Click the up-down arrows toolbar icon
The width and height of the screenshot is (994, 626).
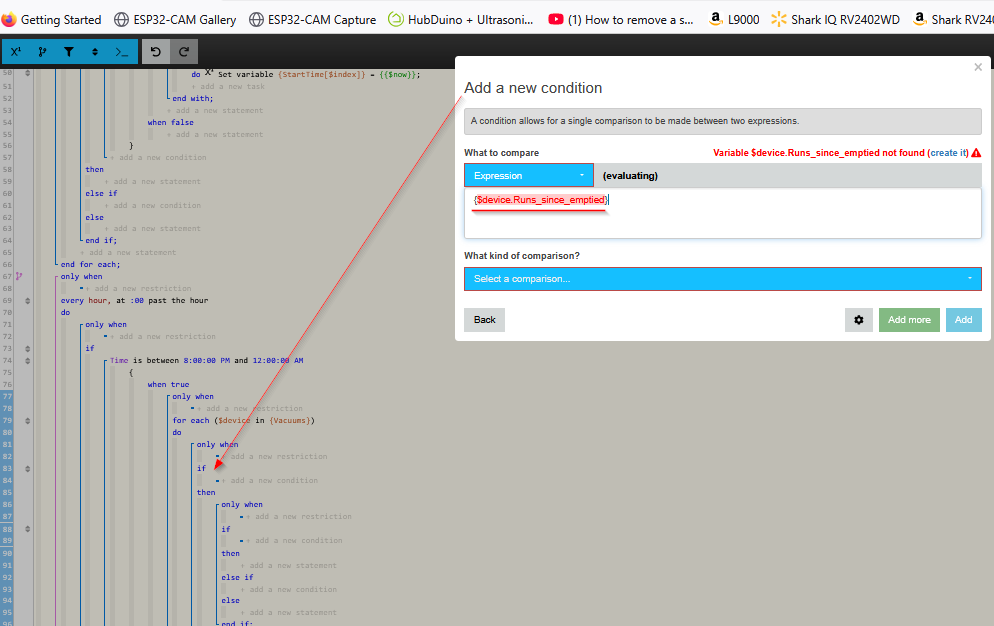pyautogui.click(x=95, y=51)
